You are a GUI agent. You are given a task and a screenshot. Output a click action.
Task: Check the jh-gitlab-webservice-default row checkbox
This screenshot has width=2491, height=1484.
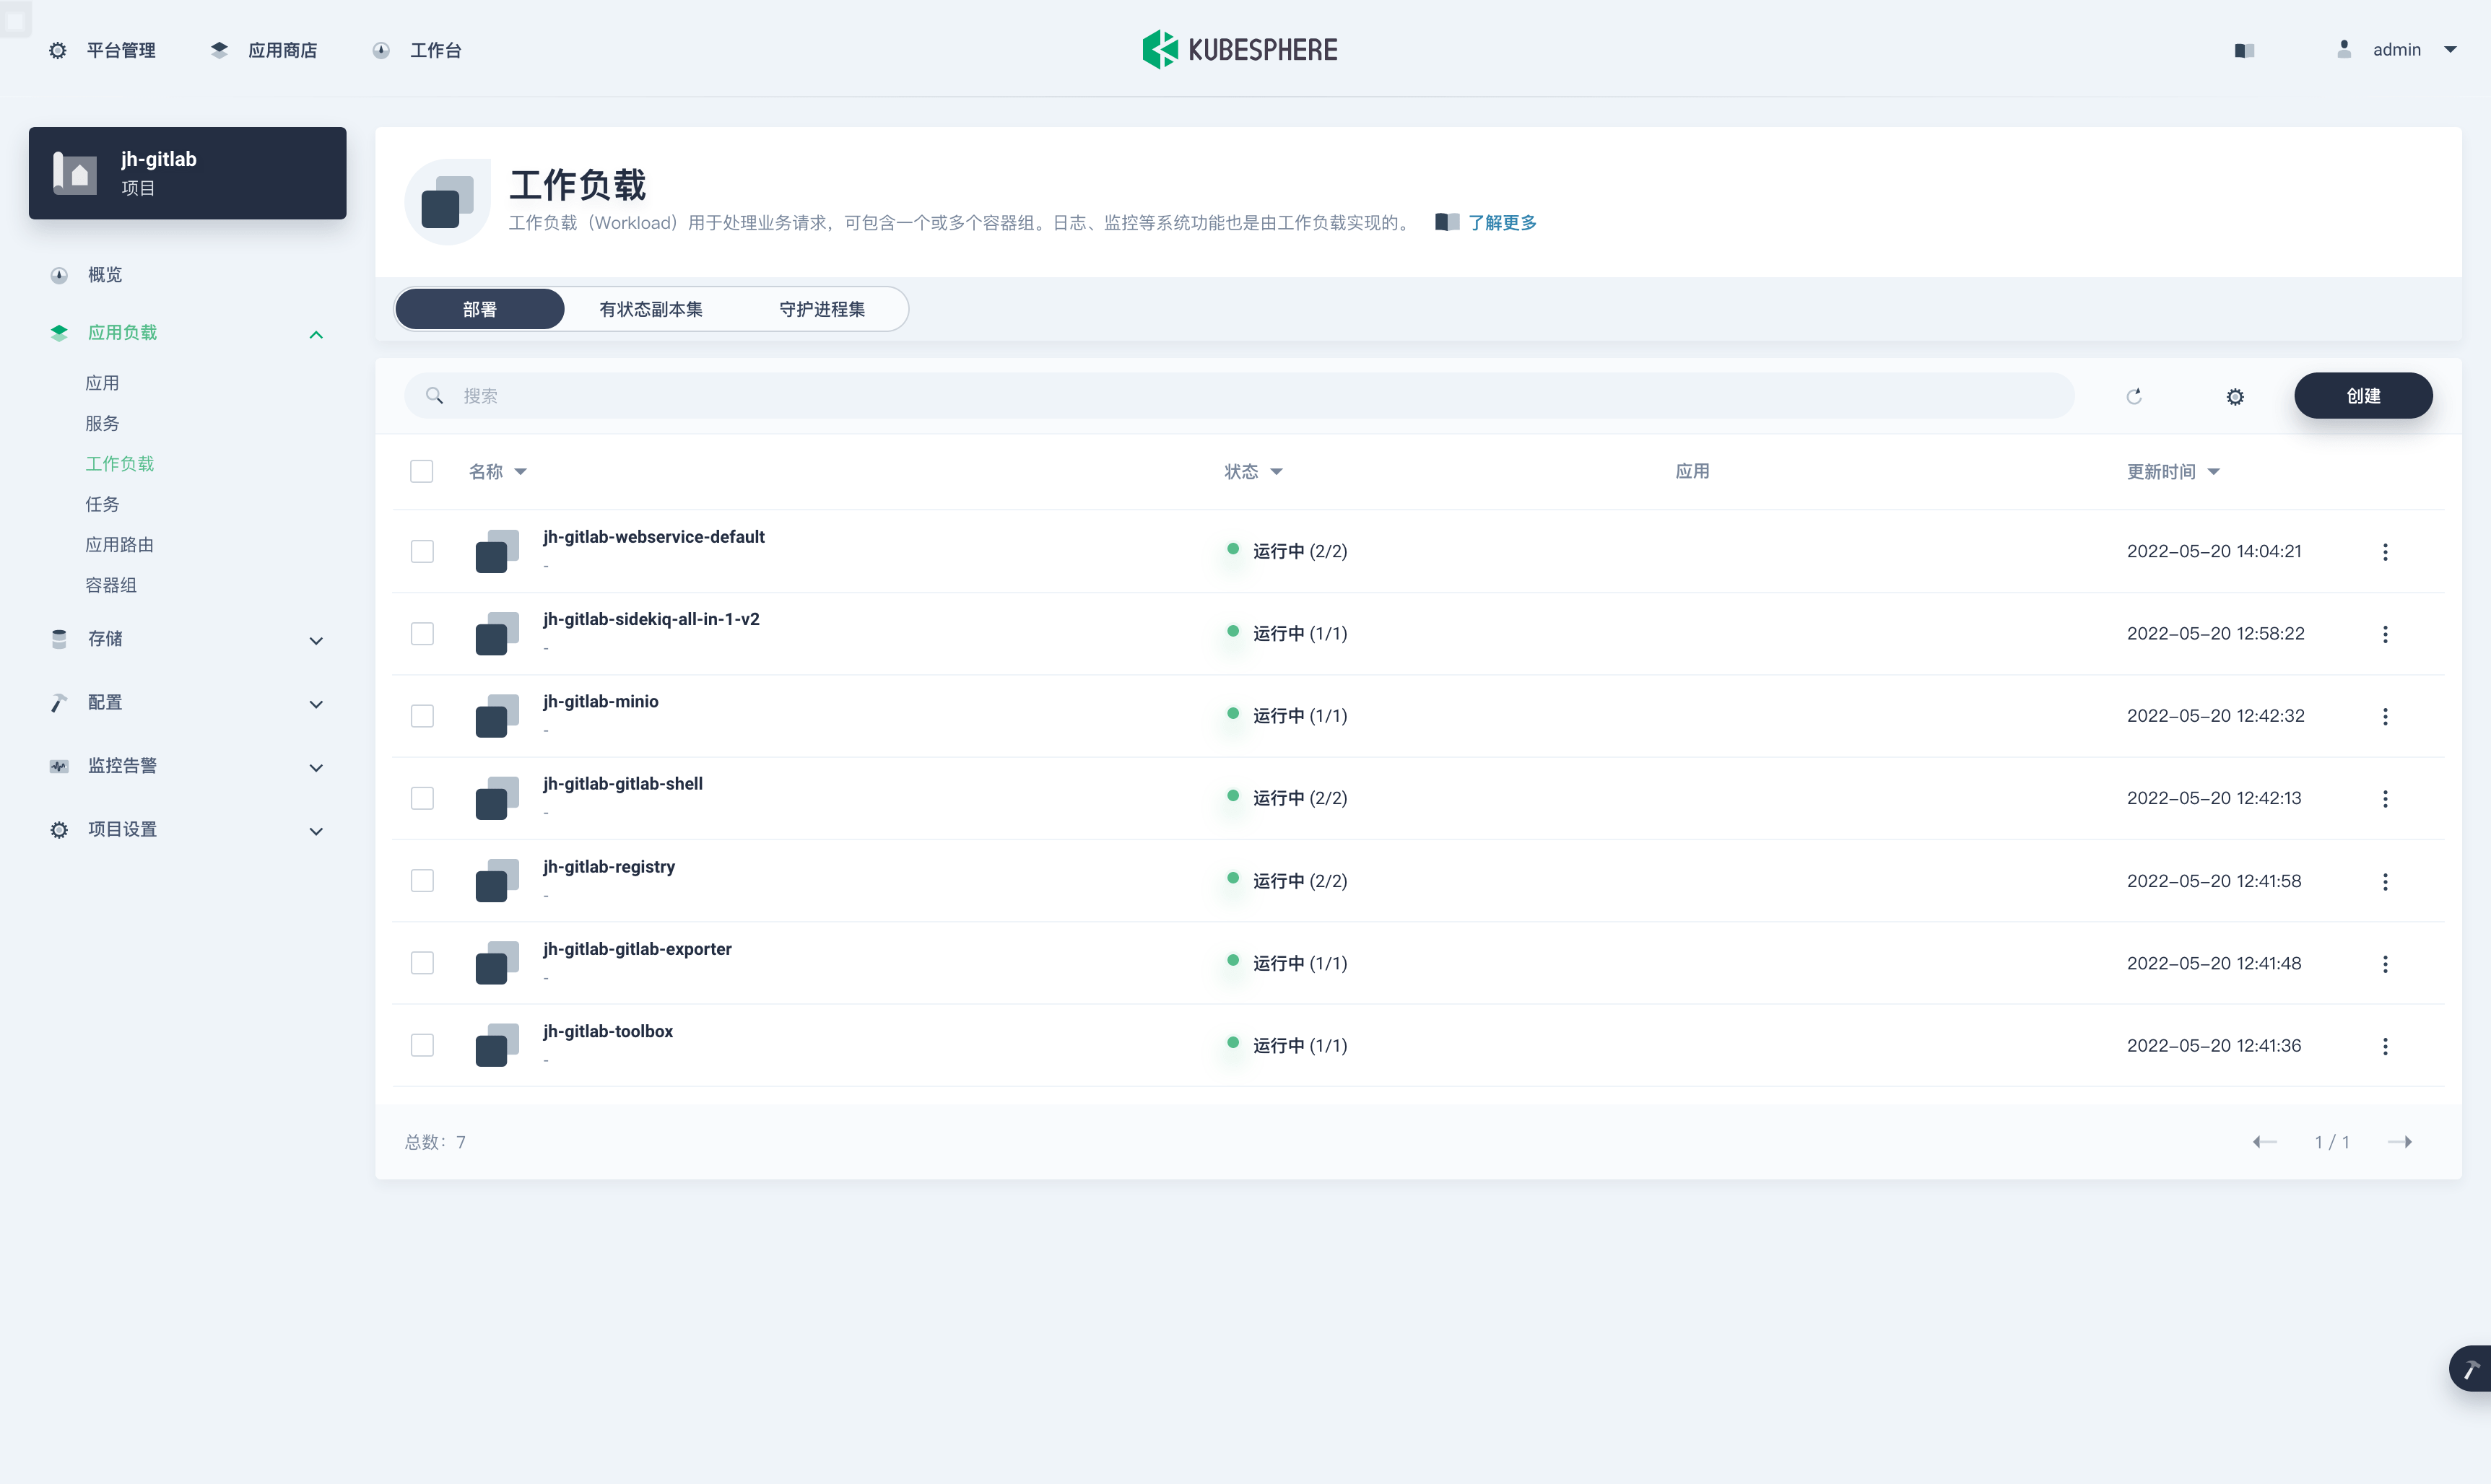tap(422, 551)
